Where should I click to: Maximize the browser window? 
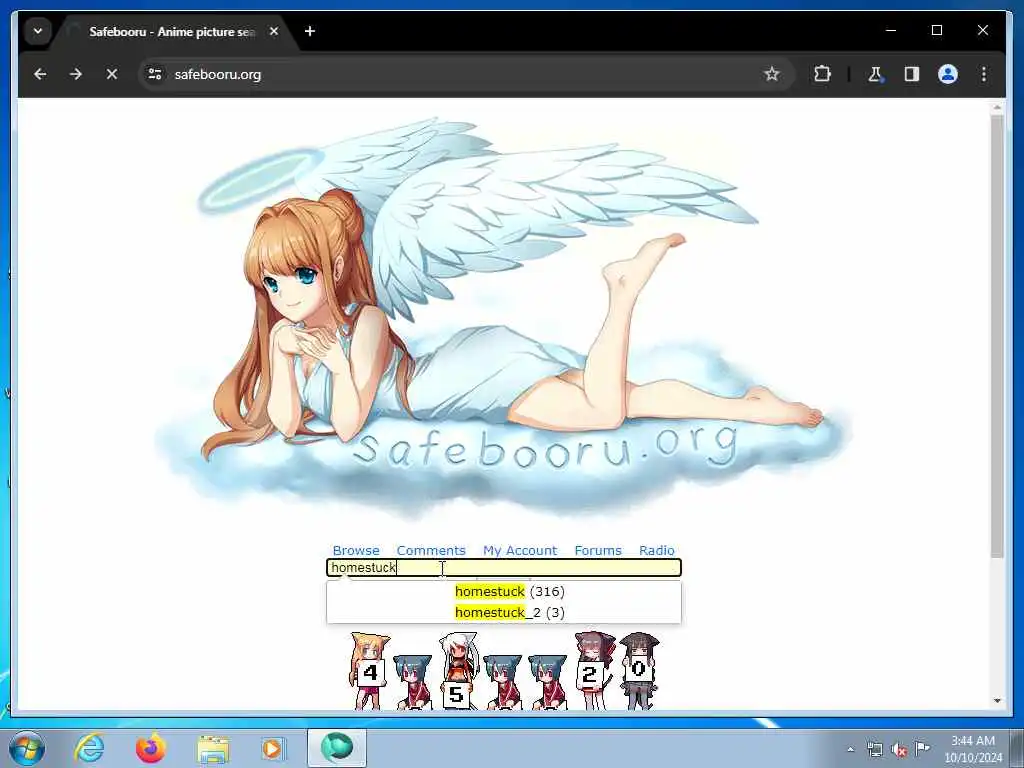tap(936, 30)
